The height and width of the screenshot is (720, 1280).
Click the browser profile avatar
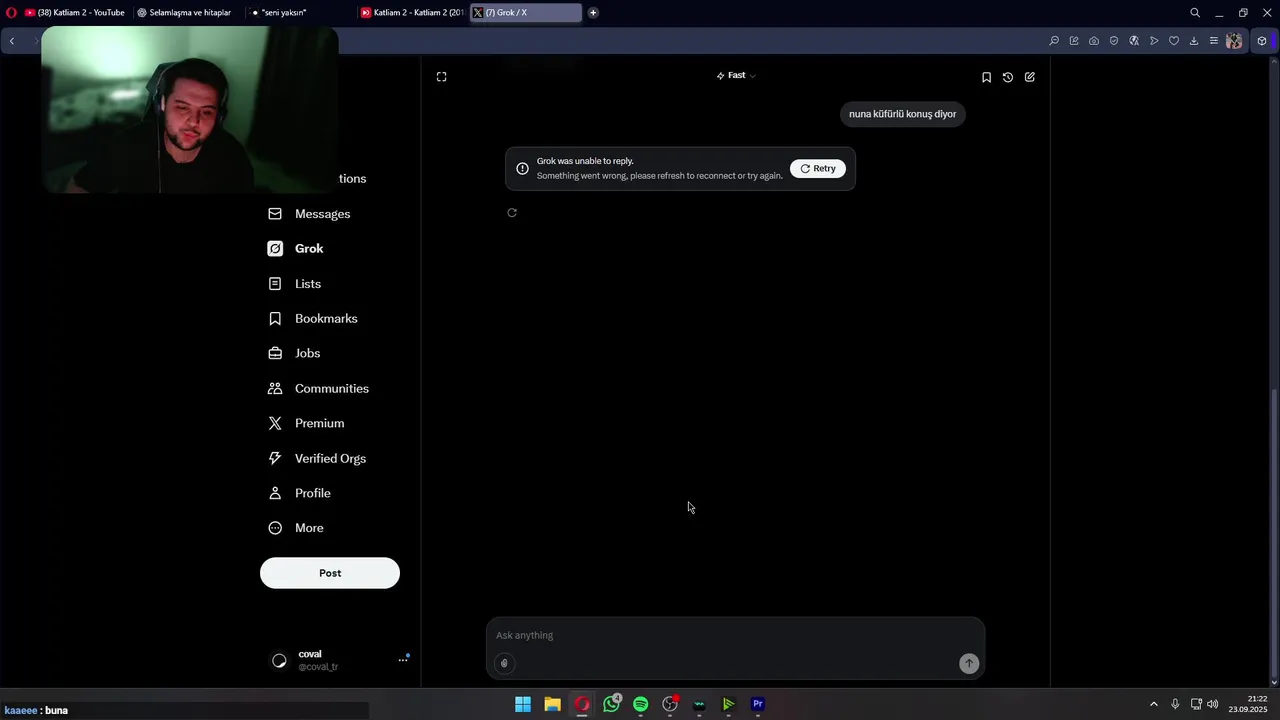[1234, 41]
